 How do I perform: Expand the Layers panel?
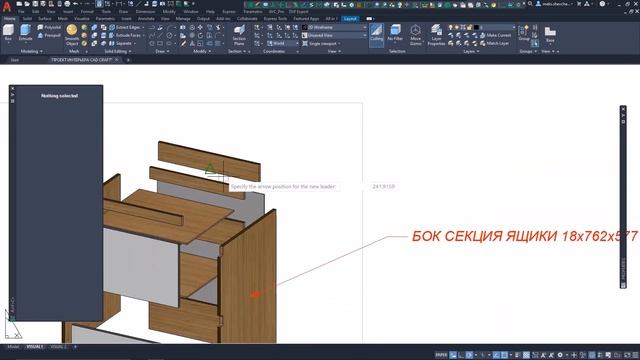(471, 51)
